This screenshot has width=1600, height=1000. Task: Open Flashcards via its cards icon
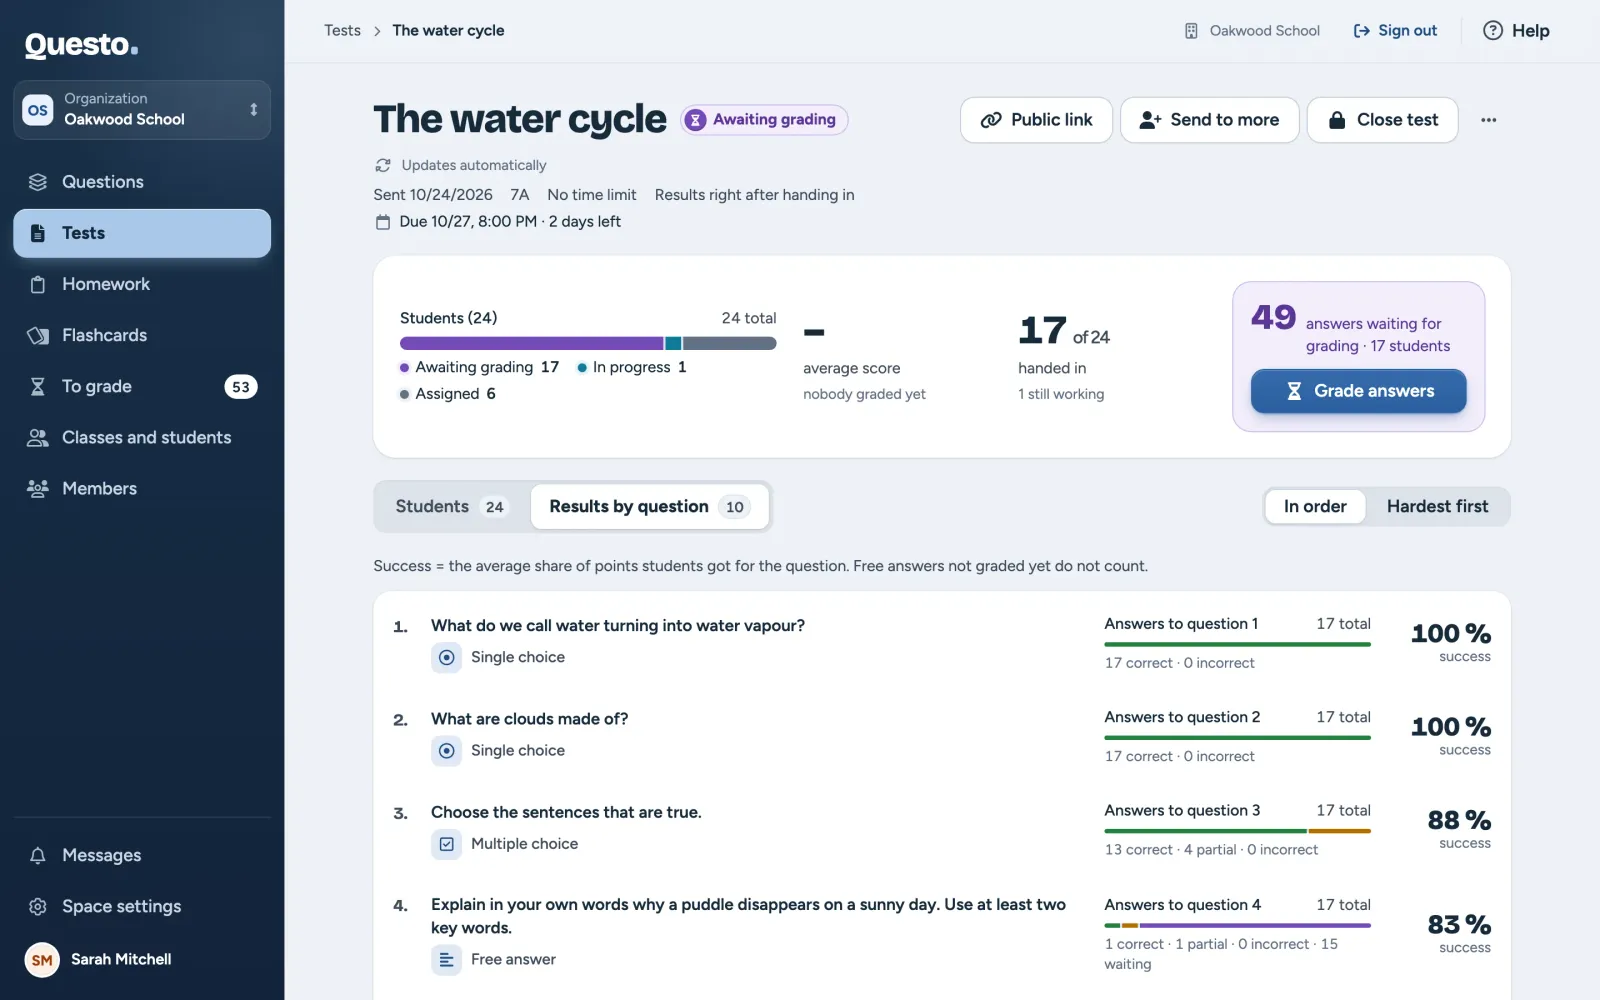pos(38,335)
